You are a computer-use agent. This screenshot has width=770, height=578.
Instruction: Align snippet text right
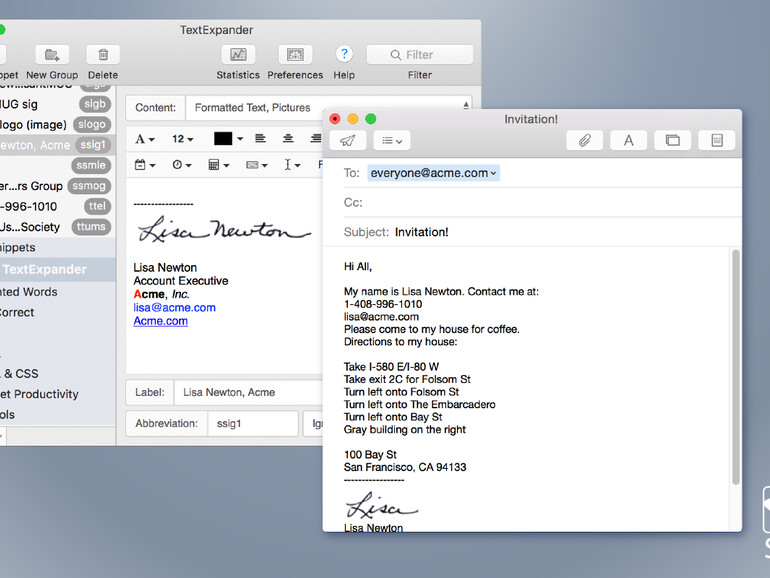click(316, 138)
